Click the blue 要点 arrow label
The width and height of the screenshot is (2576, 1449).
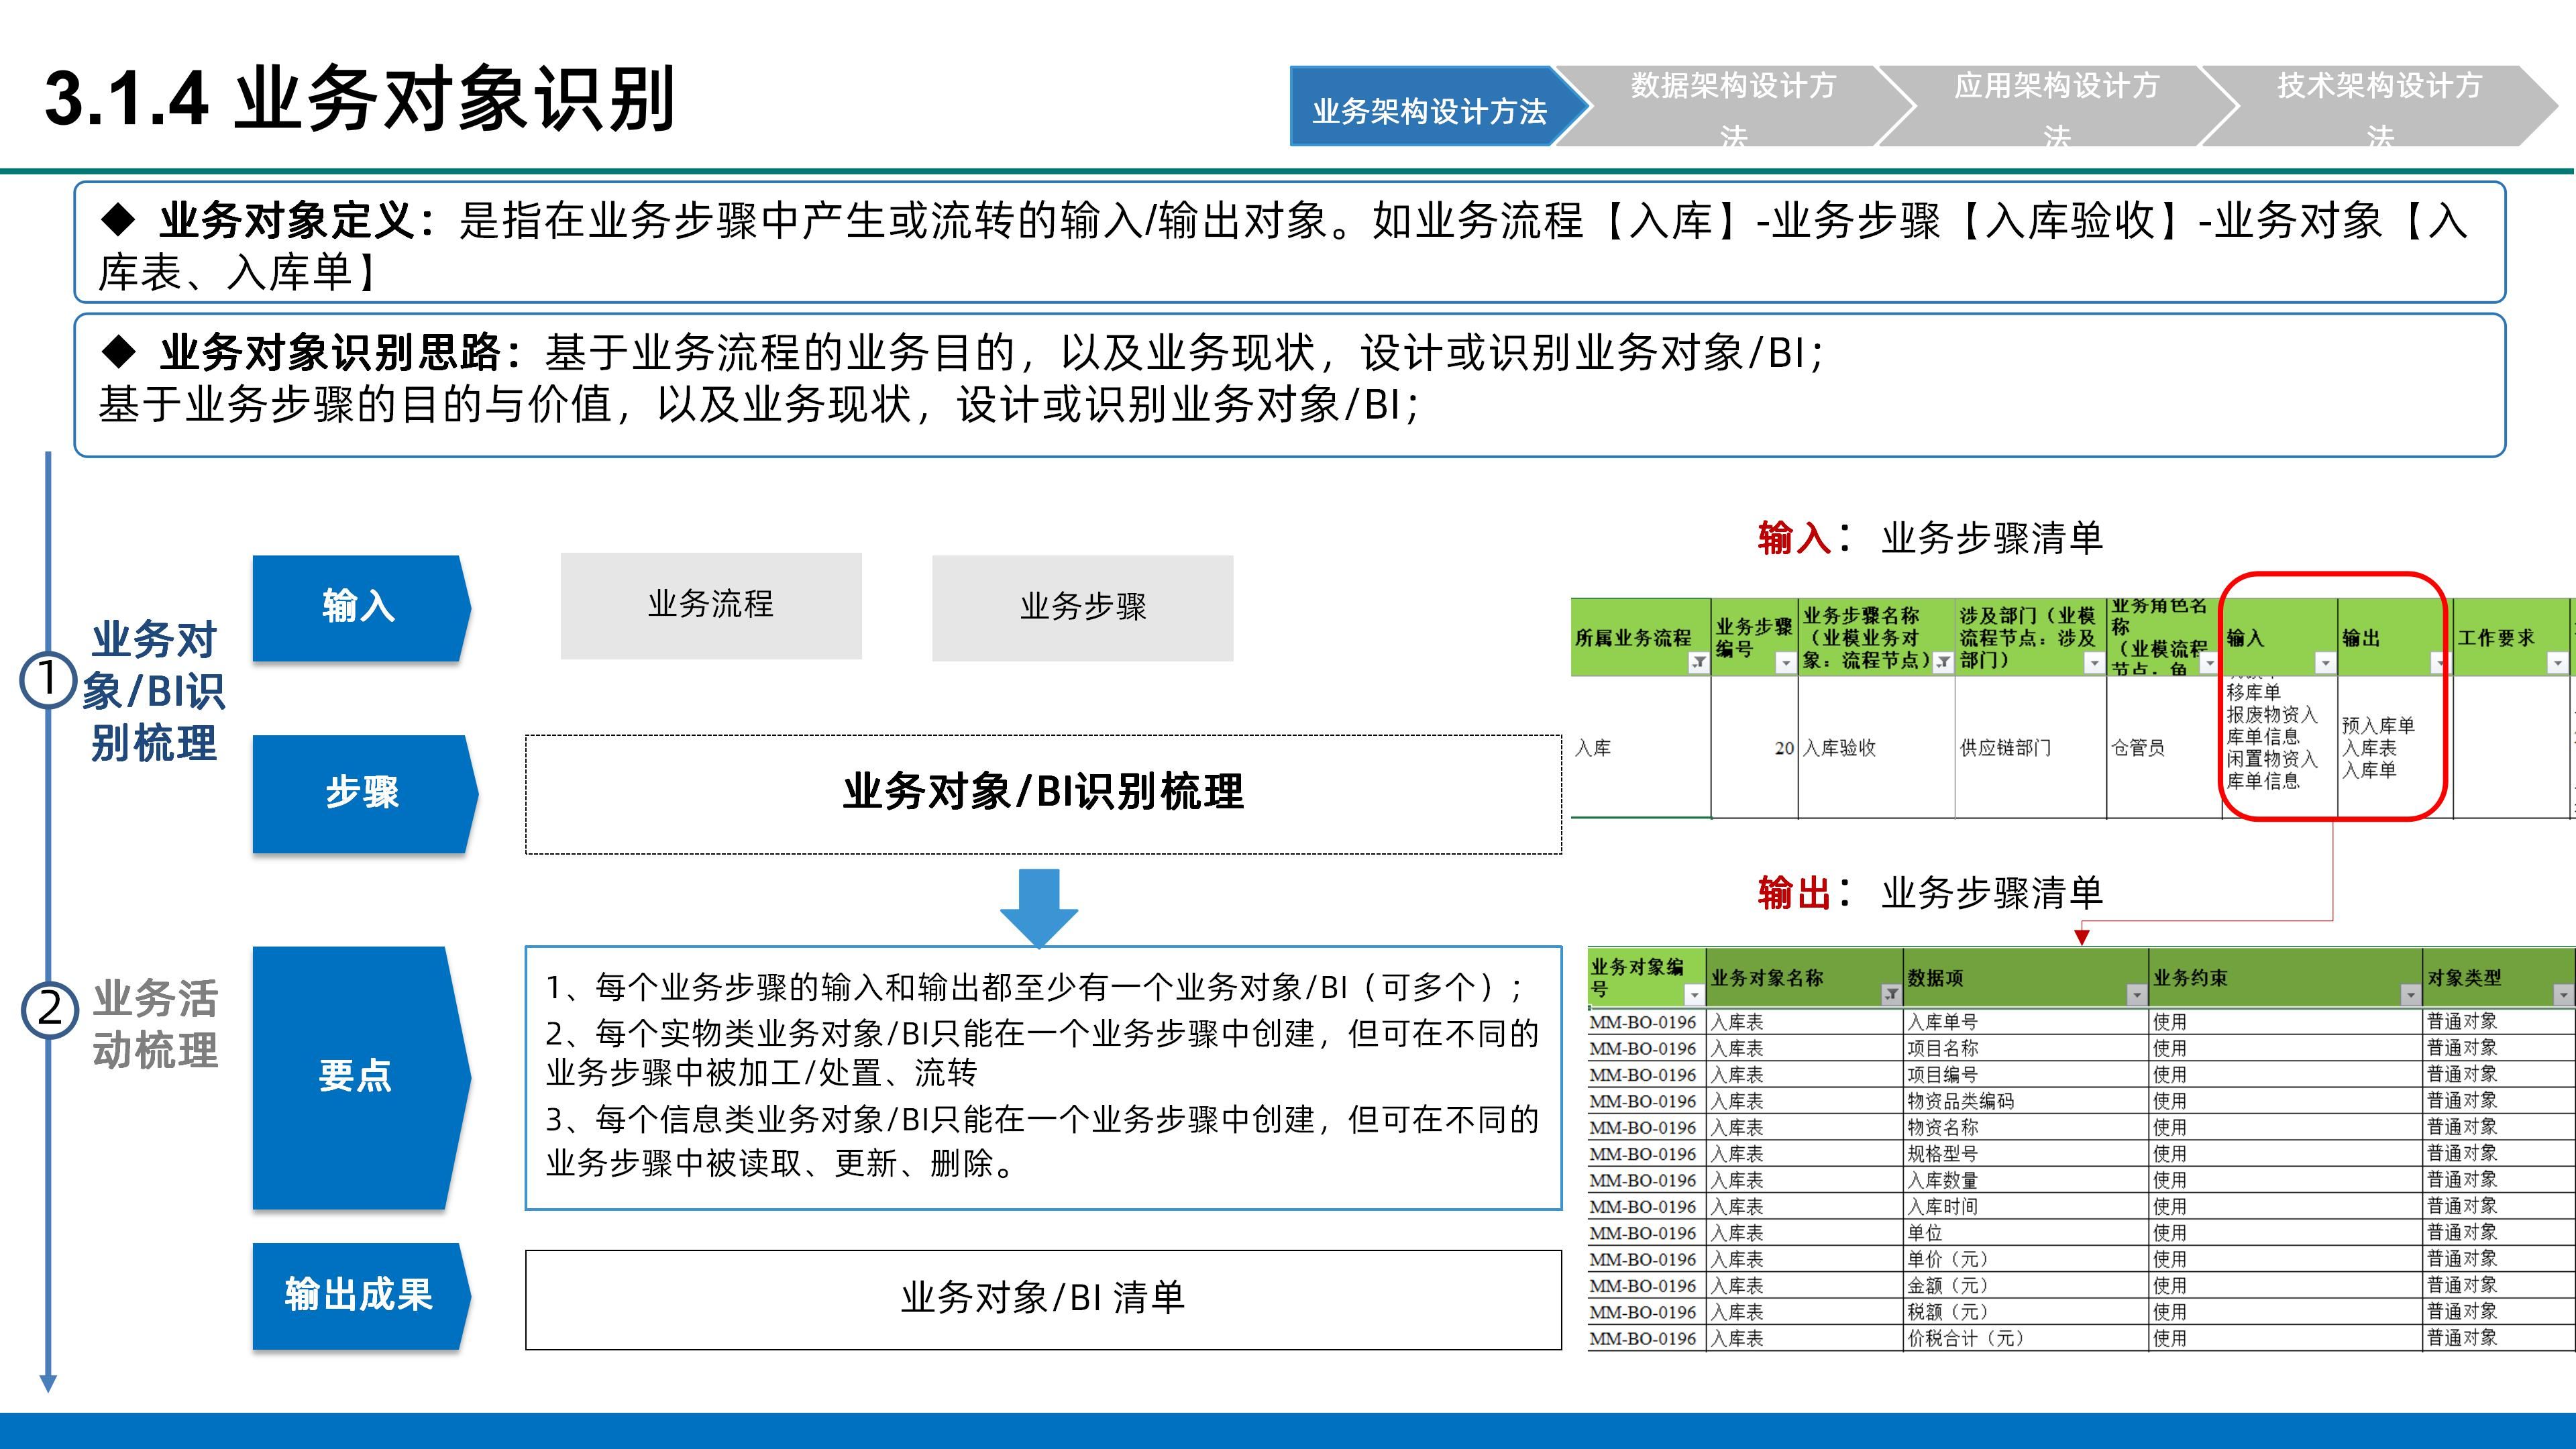(x=360, y=1078)
